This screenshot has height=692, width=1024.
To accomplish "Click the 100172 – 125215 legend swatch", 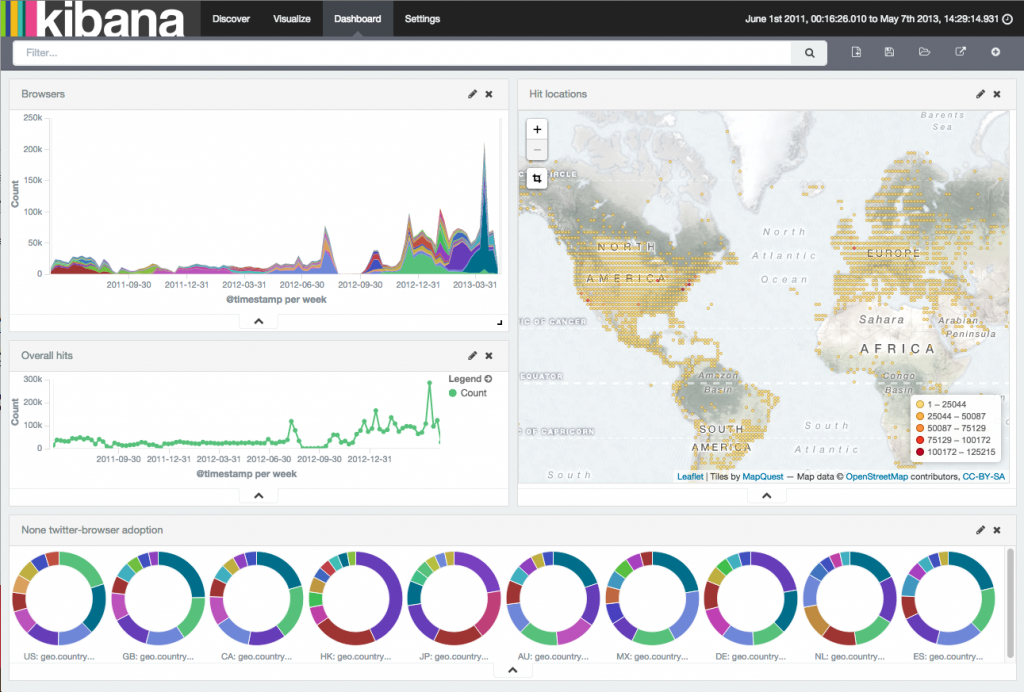I will click(x=920, y=452).
